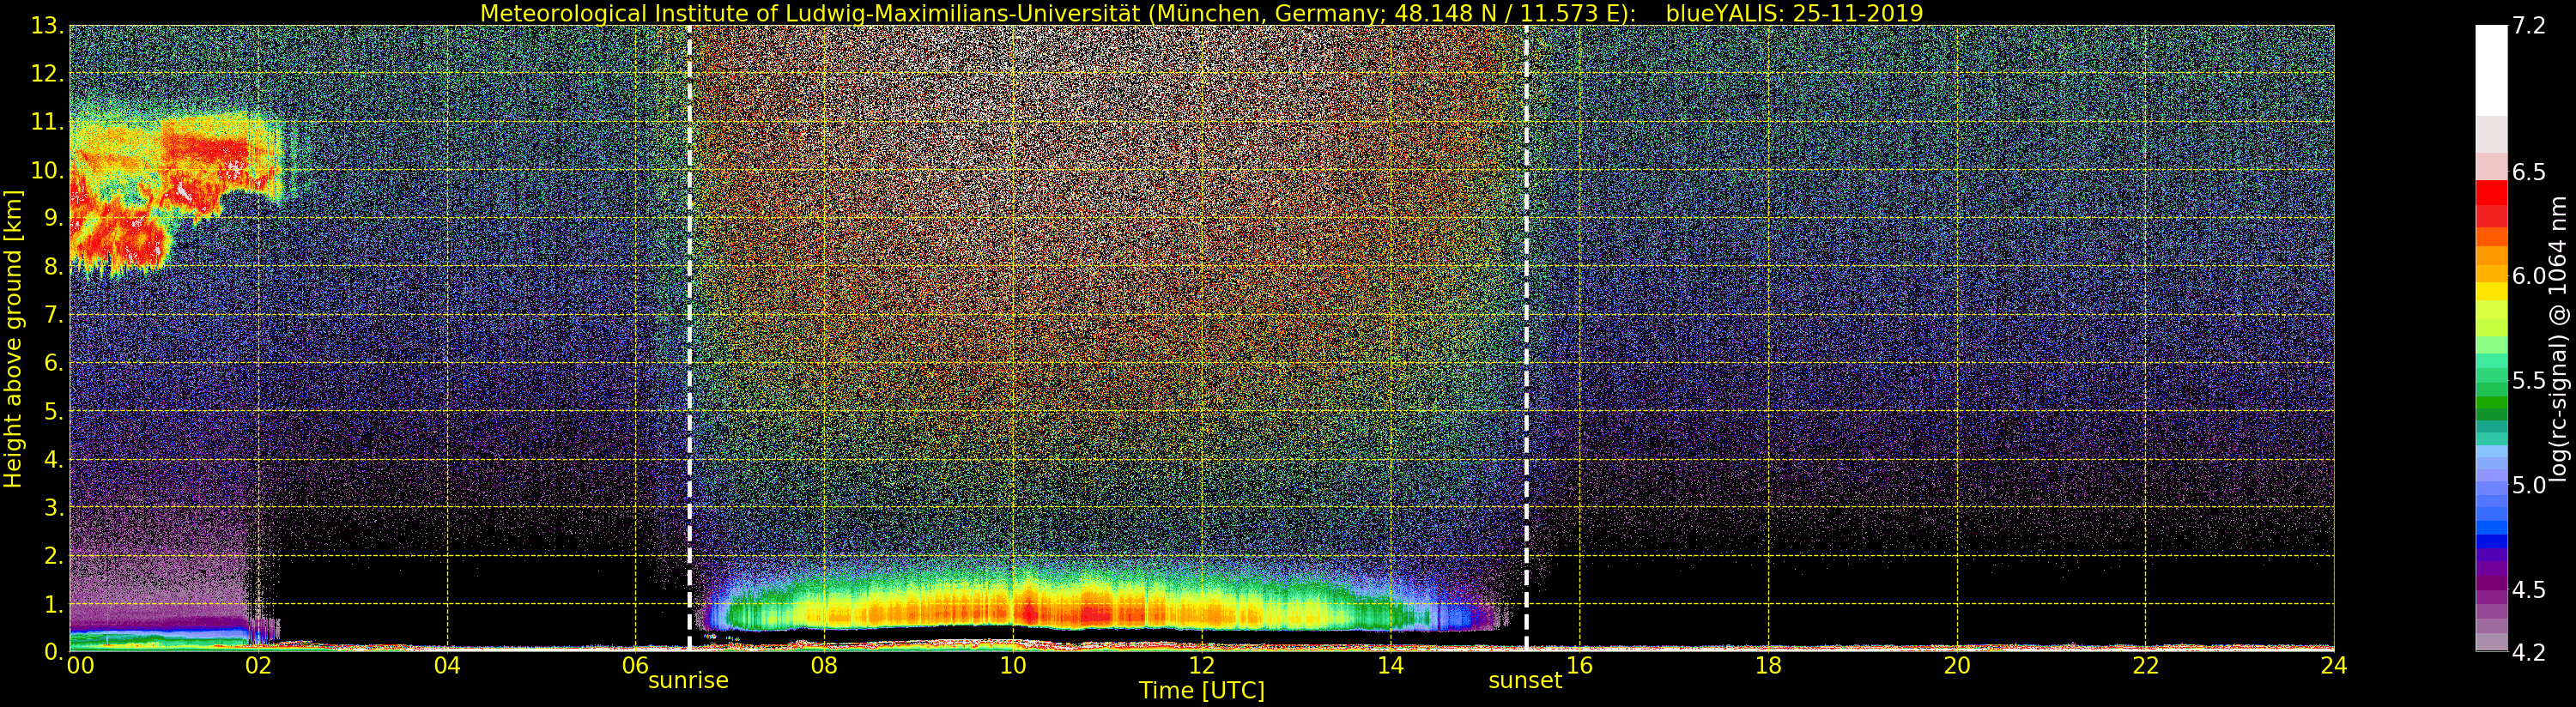Click time axis tick label '14'

point(1390,666)
